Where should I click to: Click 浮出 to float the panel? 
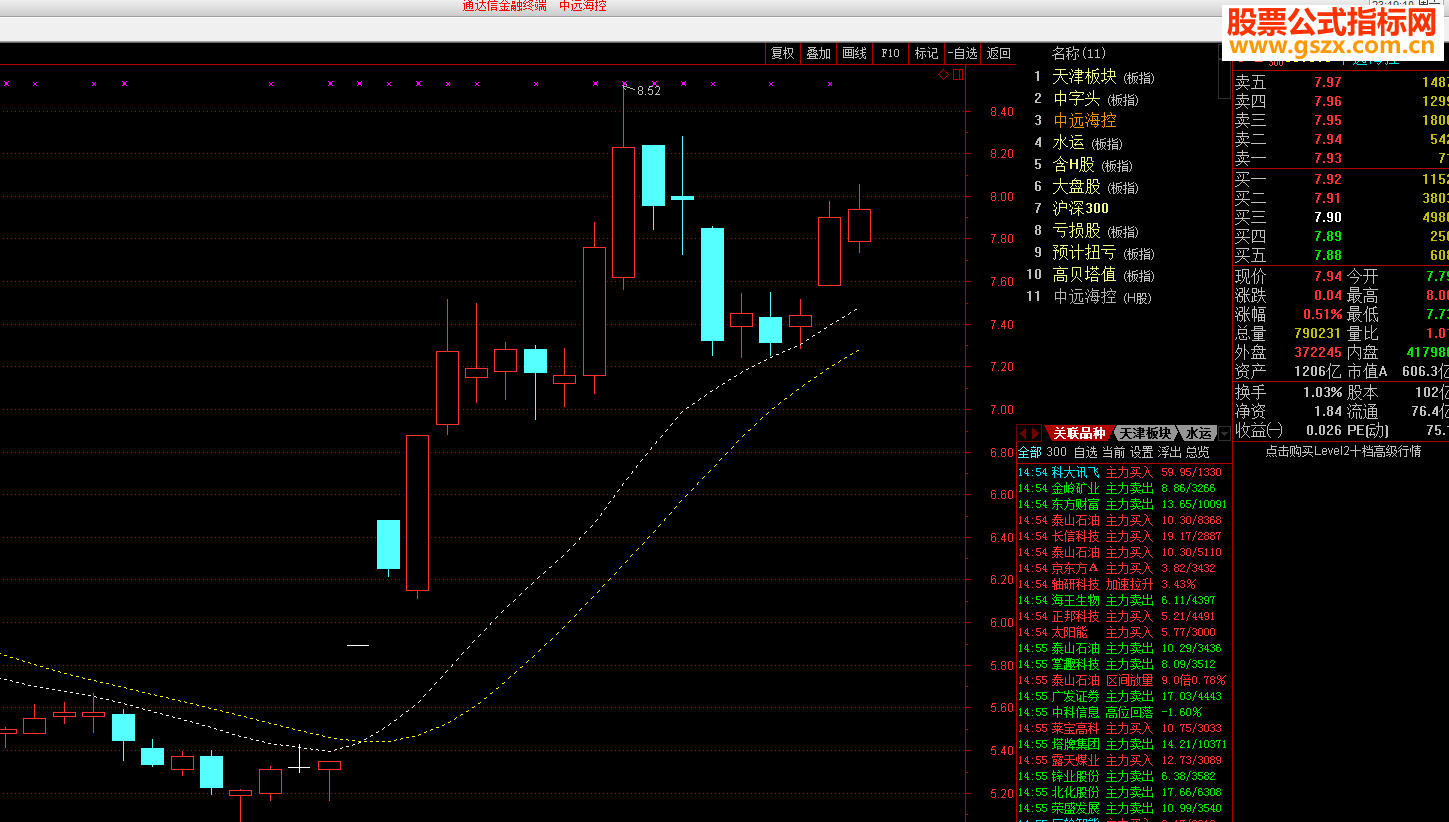coord(1169,452)
